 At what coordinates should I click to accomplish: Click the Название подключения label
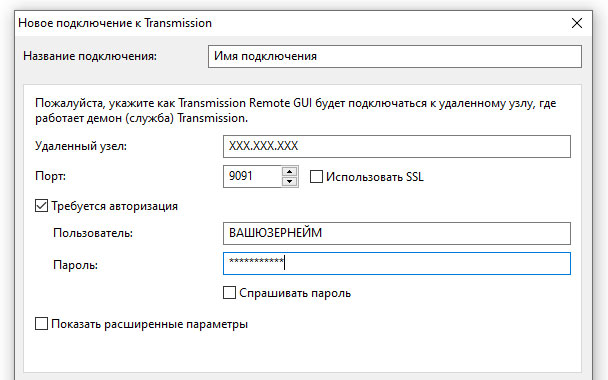(90, 56)
